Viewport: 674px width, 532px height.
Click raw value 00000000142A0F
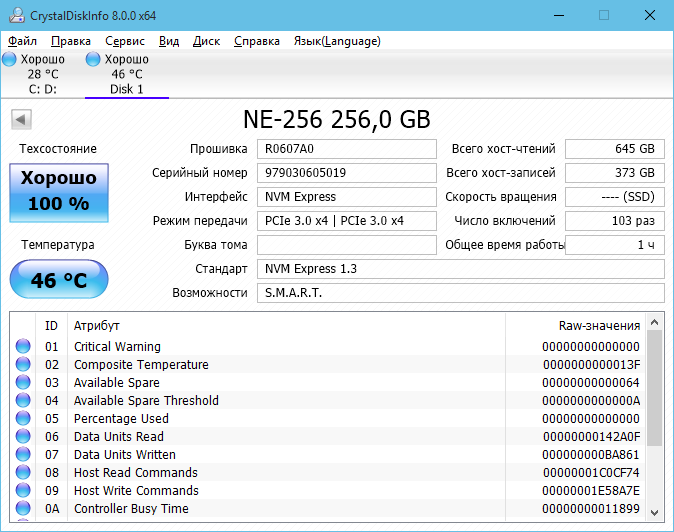[x=591, y=437]
